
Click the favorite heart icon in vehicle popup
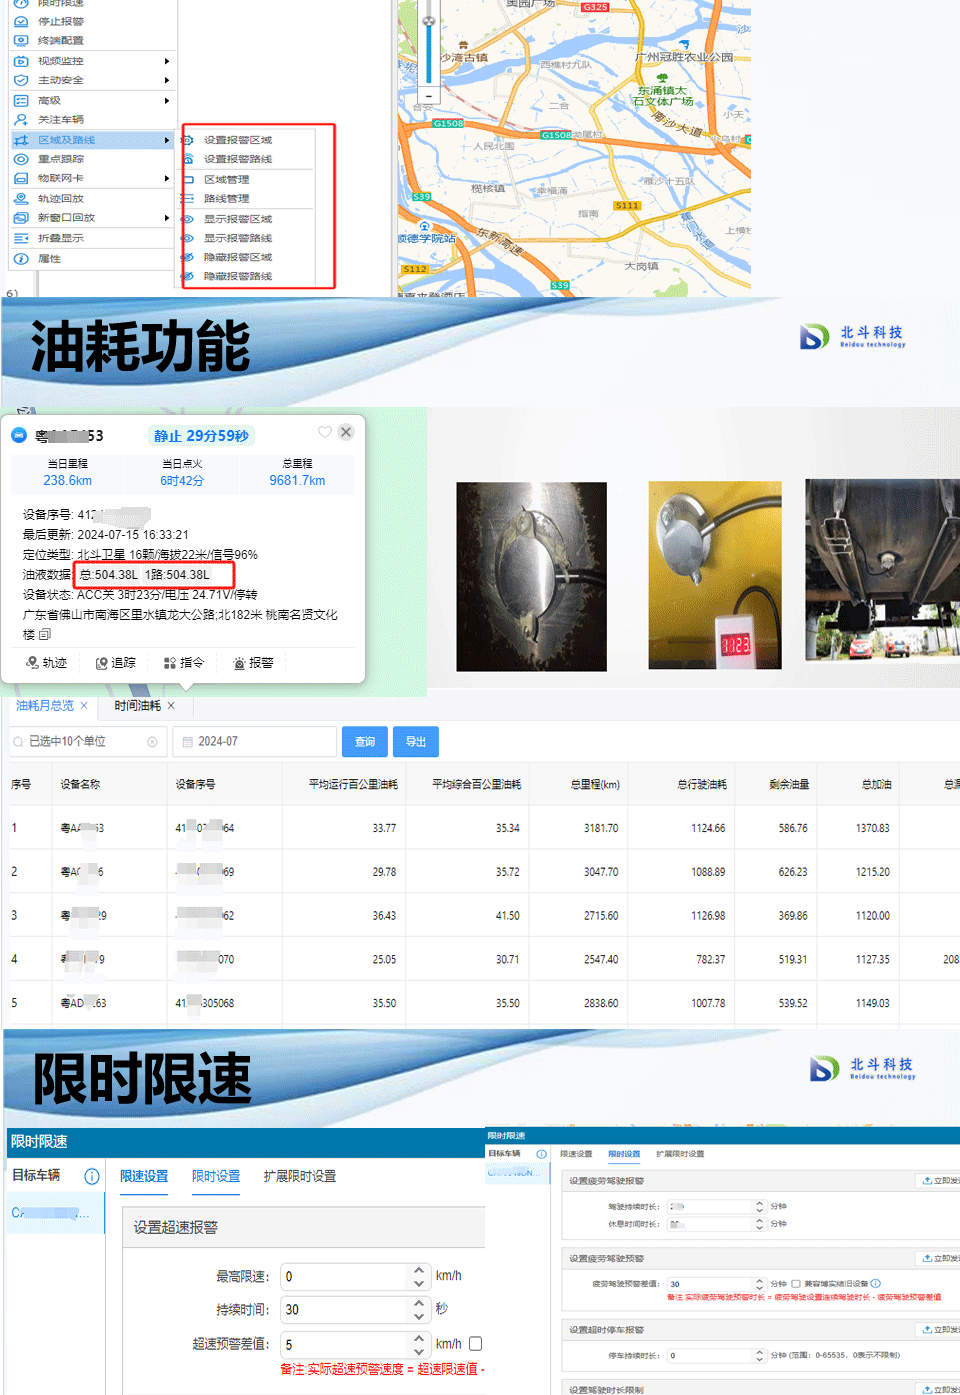(324, 432)
